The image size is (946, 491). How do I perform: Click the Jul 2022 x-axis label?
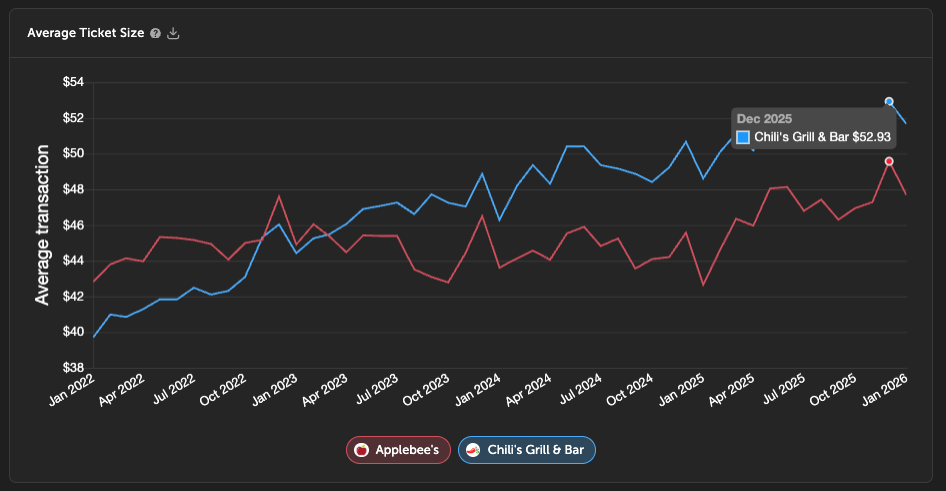pos(174,390)
